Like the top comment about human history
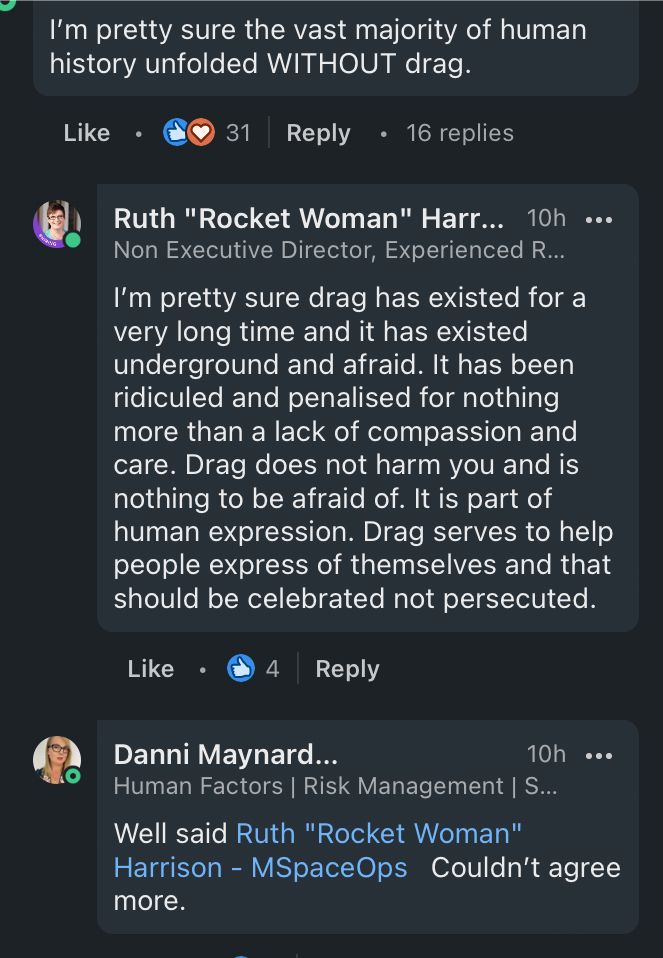The image size is (663, 958). coord(86,132)
